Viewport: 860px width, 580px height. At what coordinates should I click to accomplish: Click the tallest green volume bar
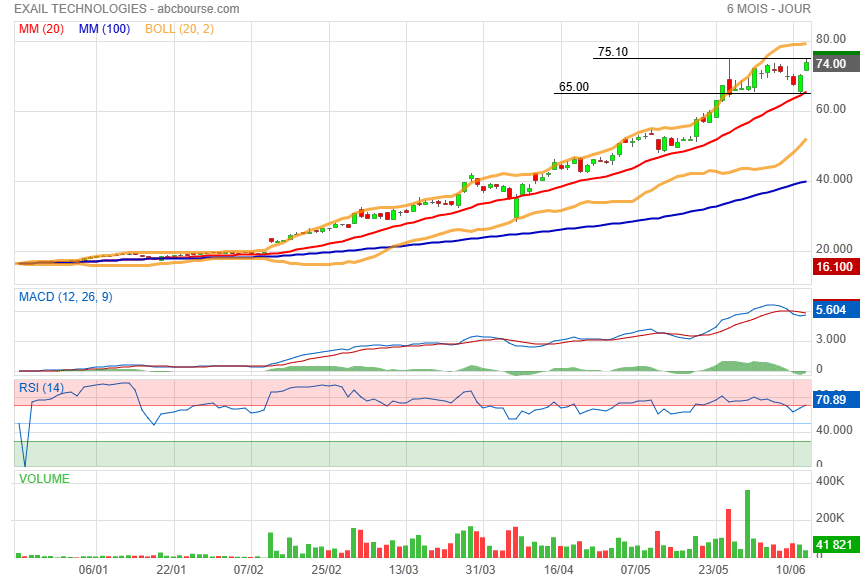(747, 524)
